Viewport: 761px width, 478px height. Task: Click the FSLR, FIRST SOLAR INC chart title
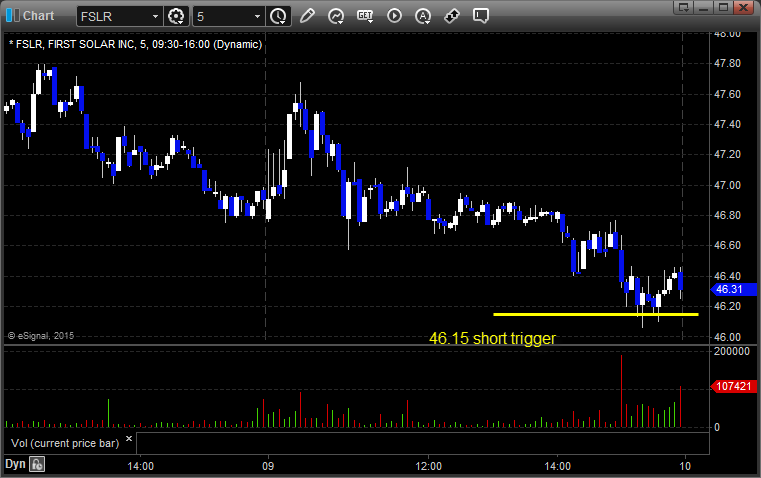135,44
